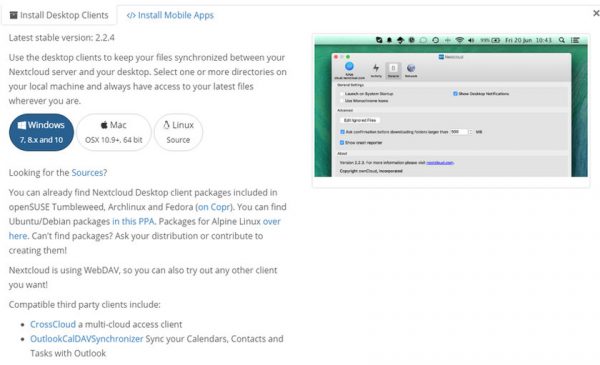Open the Install Desktop Clients tab

coord(59,15)
